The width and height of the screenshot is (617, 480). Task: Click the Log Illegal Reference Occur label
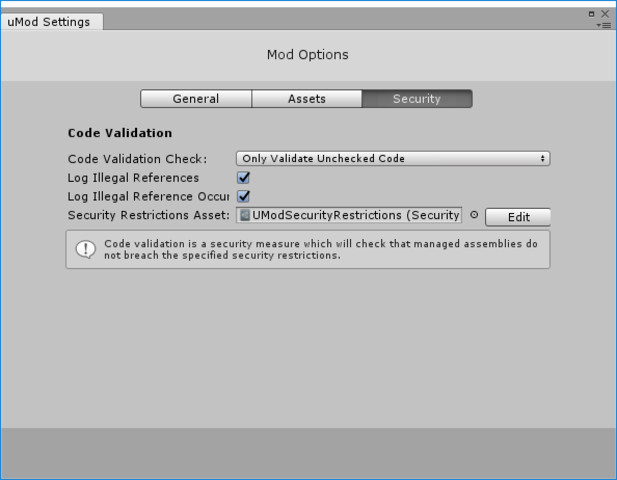pyautogui.click(x=148, y=196)
